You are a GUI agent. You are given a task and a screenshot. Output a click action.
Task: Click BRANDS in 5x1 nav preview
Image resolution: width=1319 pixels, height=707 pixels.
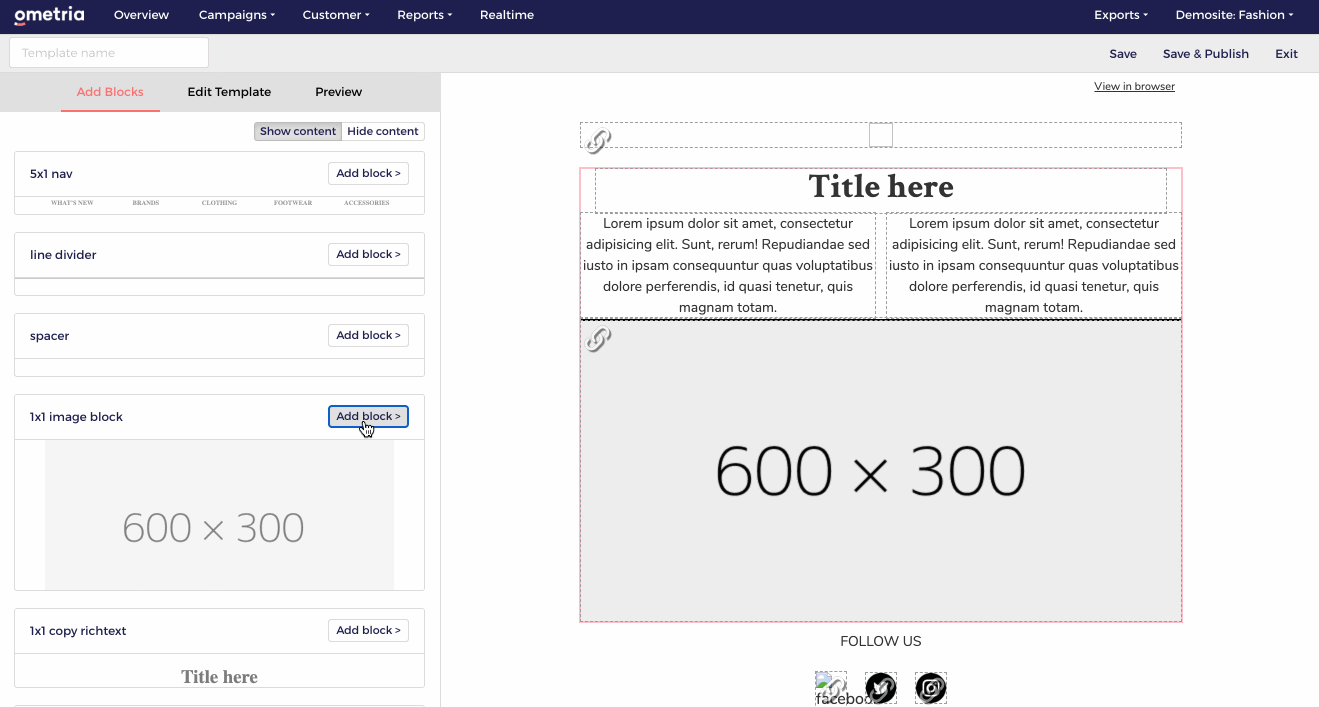click(x=146, y=203)
